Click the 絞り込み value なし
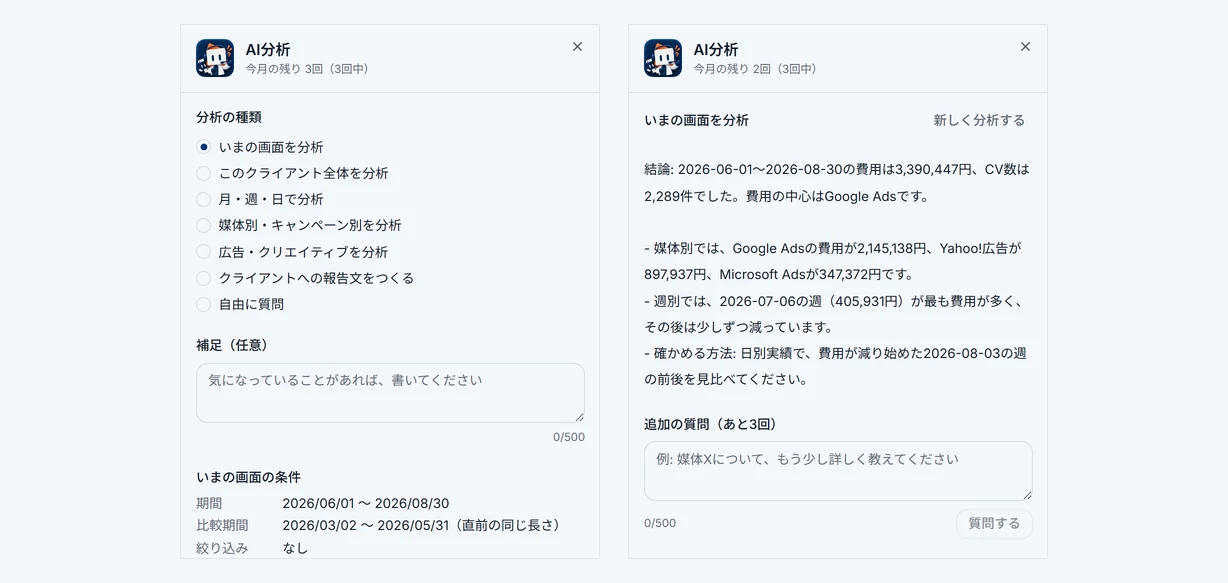This screenshot has width=1228, height=583. coord(295,548)
